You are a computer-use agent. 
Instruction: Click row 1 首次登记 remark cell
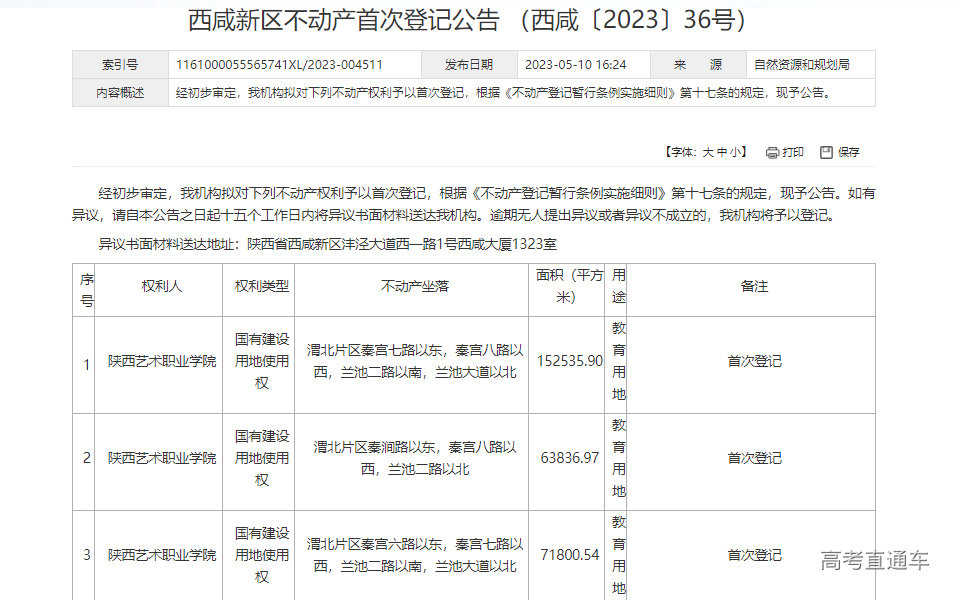point(754,361)
